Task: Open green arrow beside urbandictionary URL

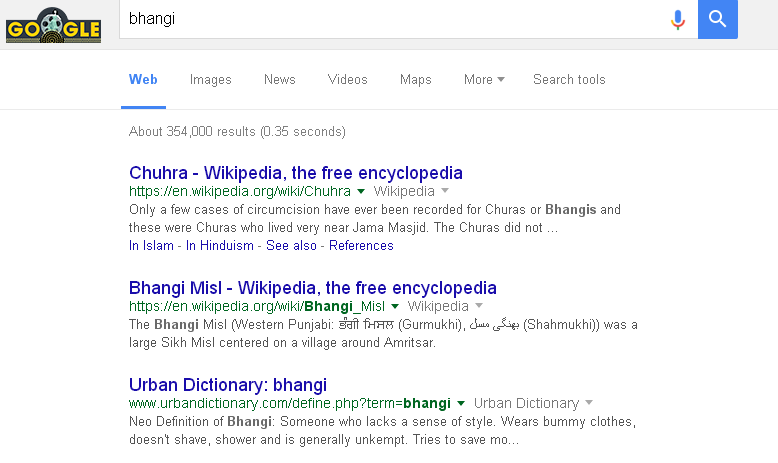Action: tap(460, 403)
